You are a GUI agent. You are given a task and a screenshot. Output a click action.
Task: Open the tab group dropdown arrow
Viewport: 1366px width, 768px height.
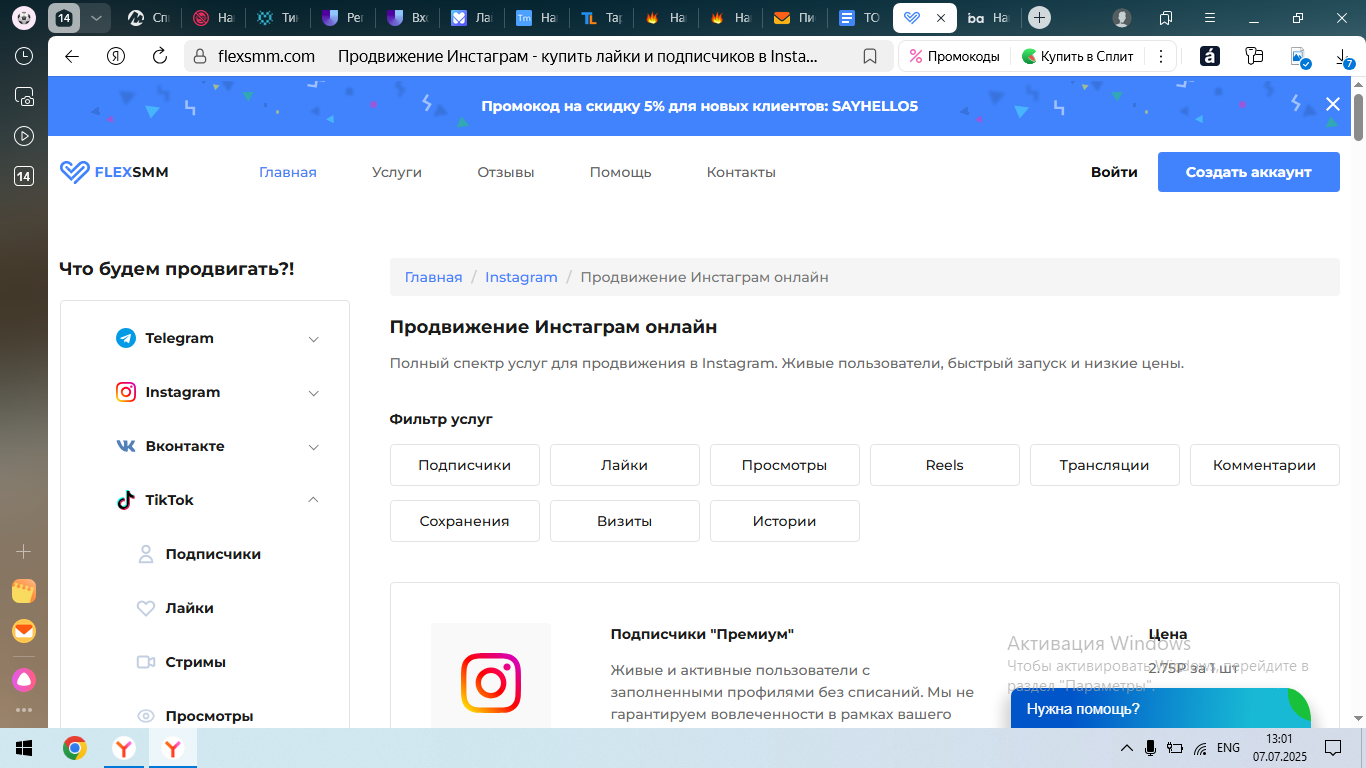96,18
